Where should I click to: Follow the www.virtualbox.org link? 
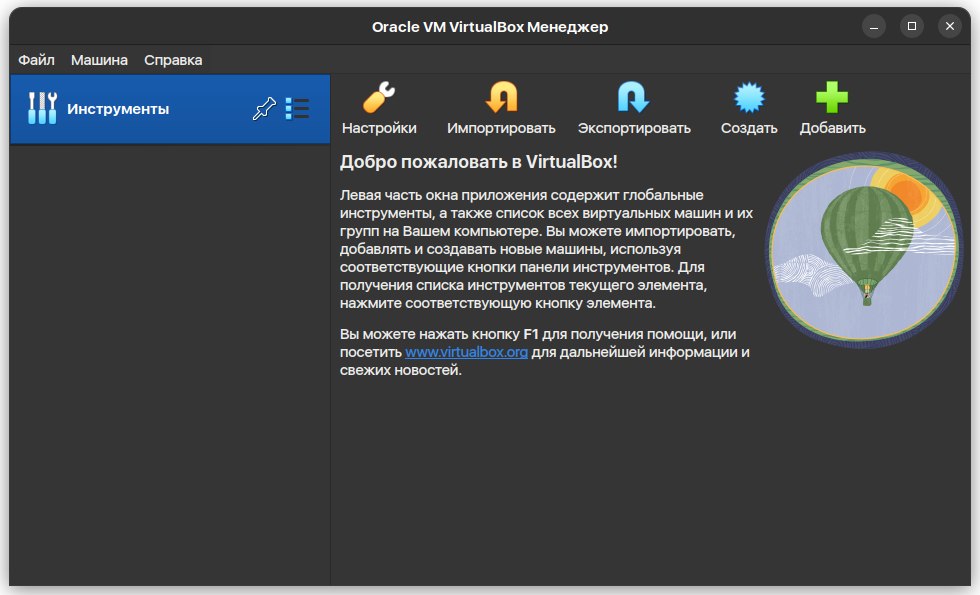[466, 352]
